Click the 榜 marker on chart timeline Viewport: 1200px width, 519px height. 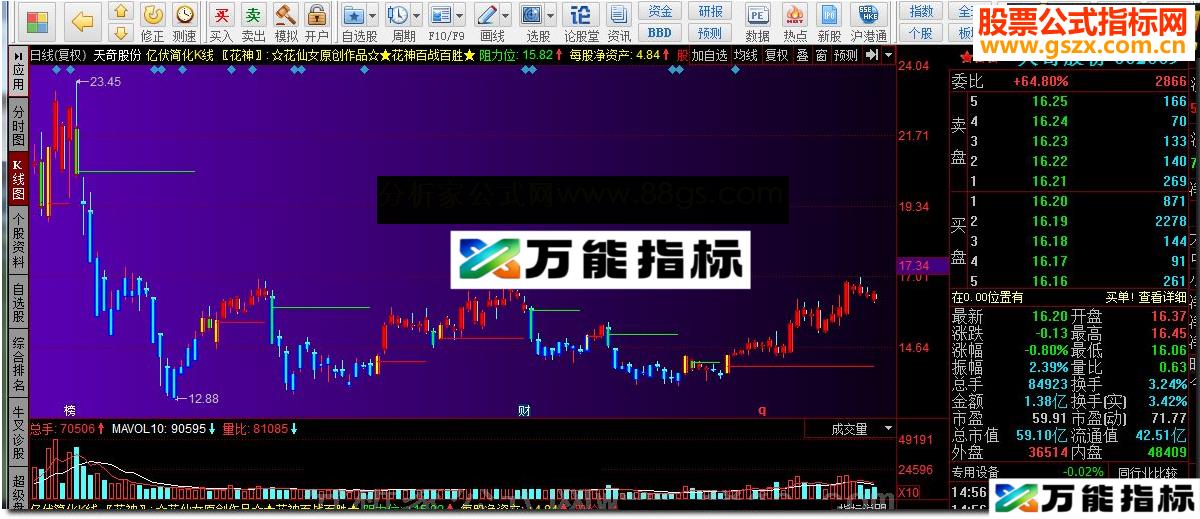click(x=70, y=411)
